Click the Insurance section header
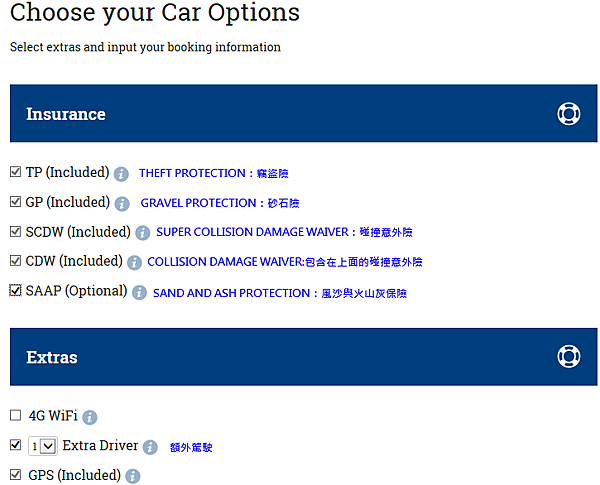The height and width of the screenshot is (485, 600). click(x=303, y=113)
